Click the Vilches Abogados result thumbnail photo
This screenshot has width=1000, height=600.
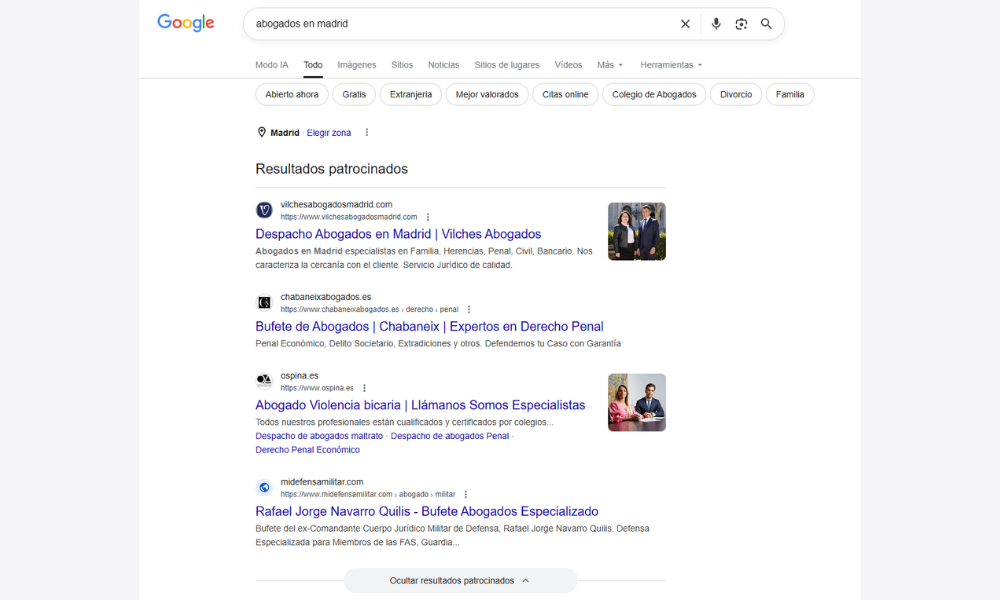[636, 231]
